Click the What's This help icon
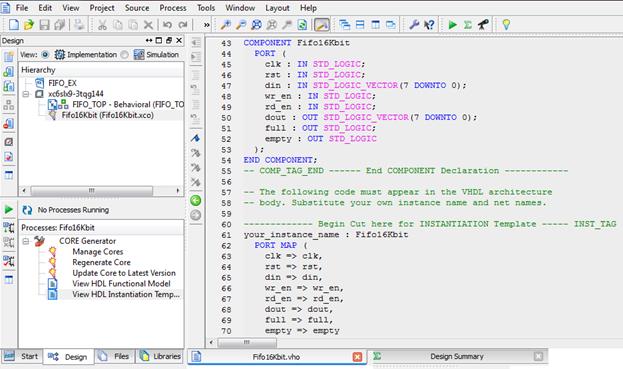The width and height of the screenshot is (623, 369). [x=429, y=25]
